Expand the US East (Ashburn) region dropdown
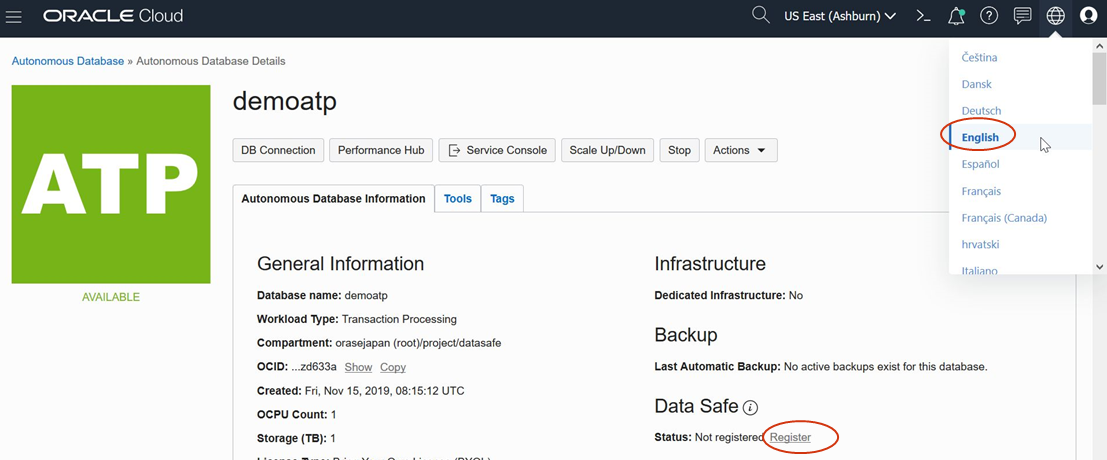Viewport: 1107px width, 460px height. (840, 16)
